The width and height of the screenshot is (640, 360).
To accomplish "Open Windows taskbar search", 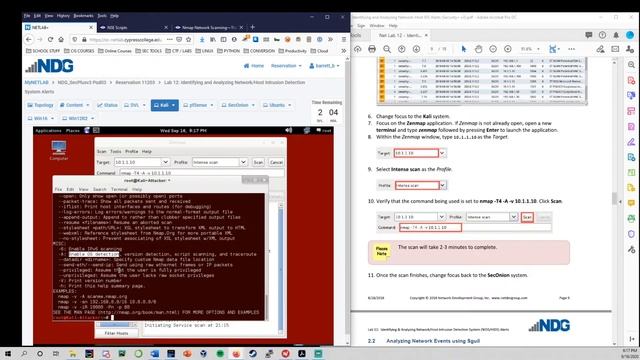I will (24, 353).
